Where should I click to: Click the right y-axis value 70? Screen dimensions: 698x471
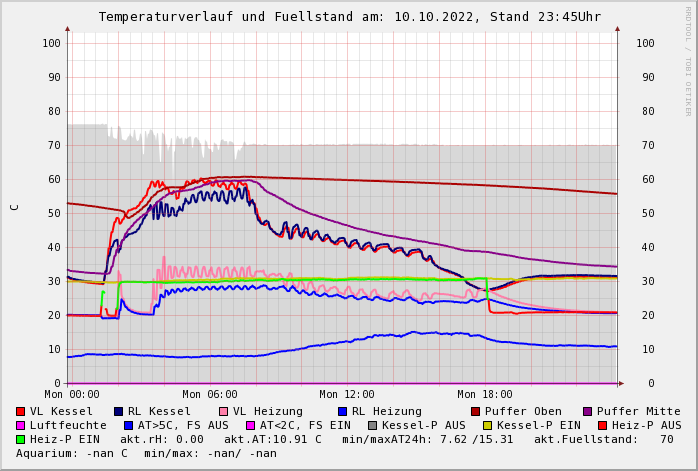(x=648, y=145)
